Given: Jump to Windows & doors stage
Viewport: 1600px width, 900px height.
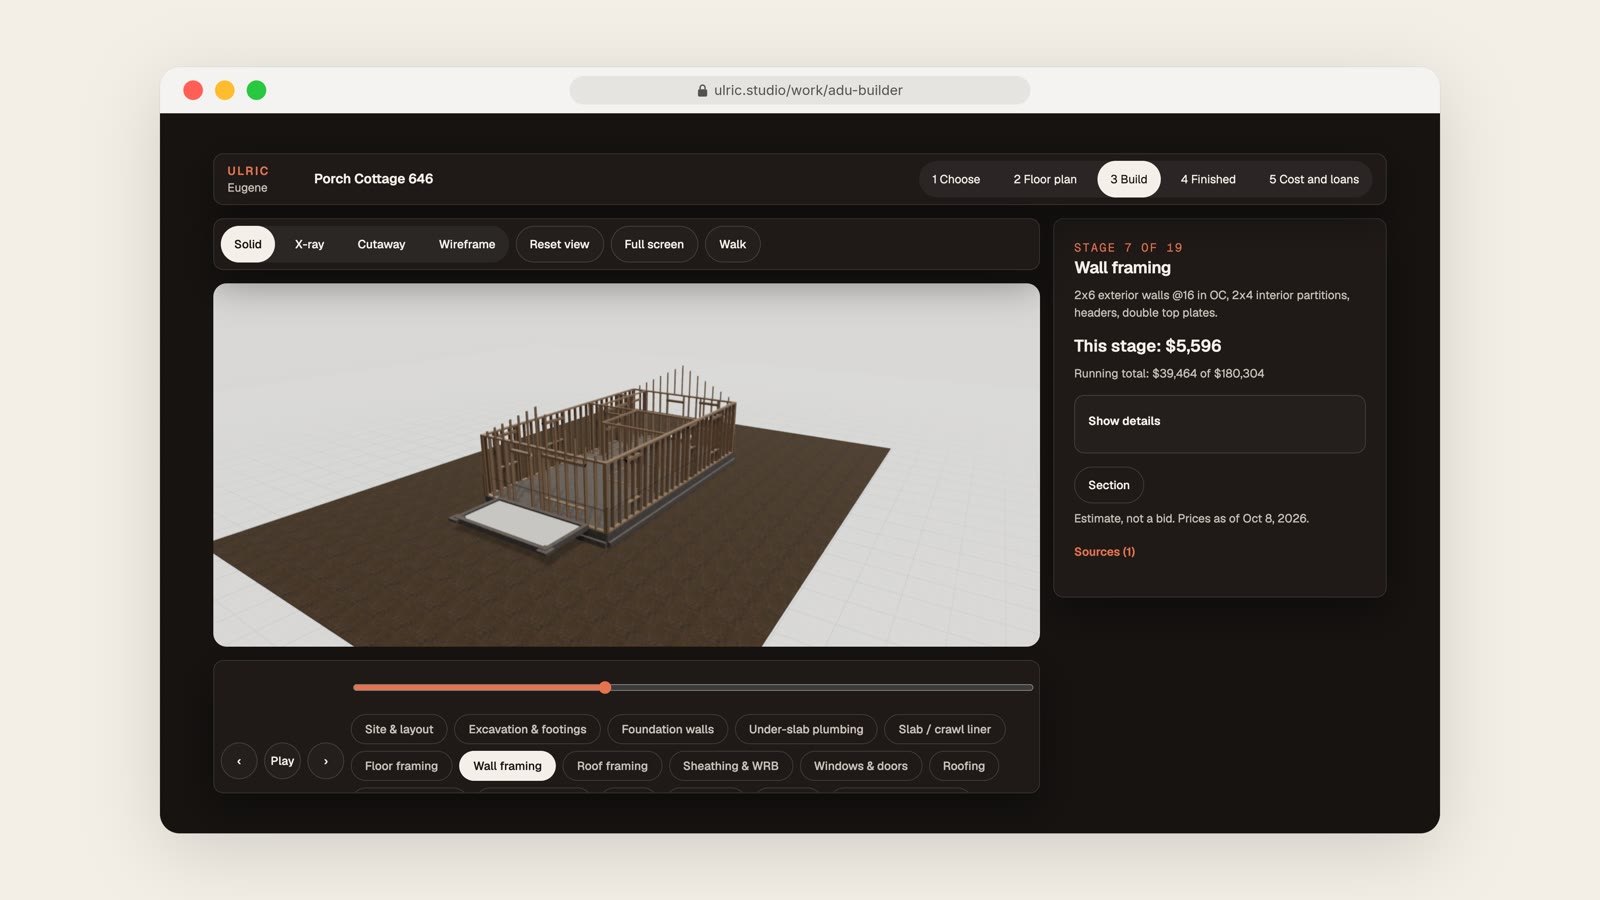Looking at the screenshot, I should point(861,766).
